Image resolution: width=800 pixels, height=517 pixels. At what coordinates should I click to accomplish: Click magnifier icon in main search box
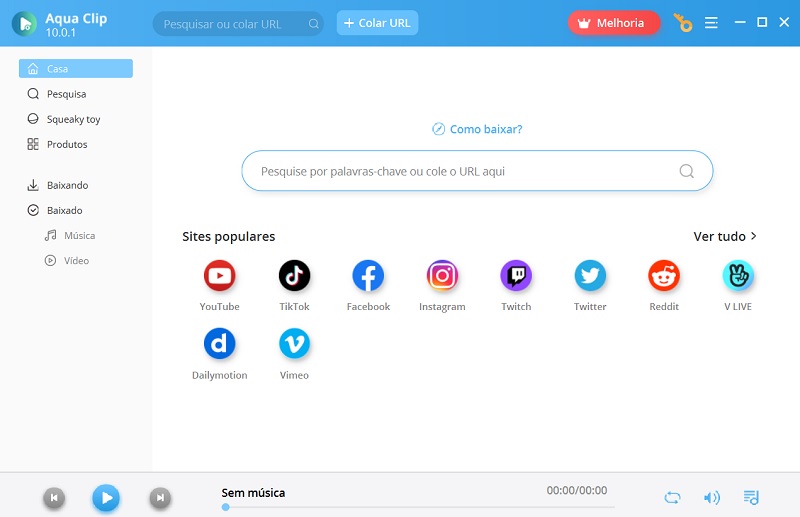pos(687,171)
